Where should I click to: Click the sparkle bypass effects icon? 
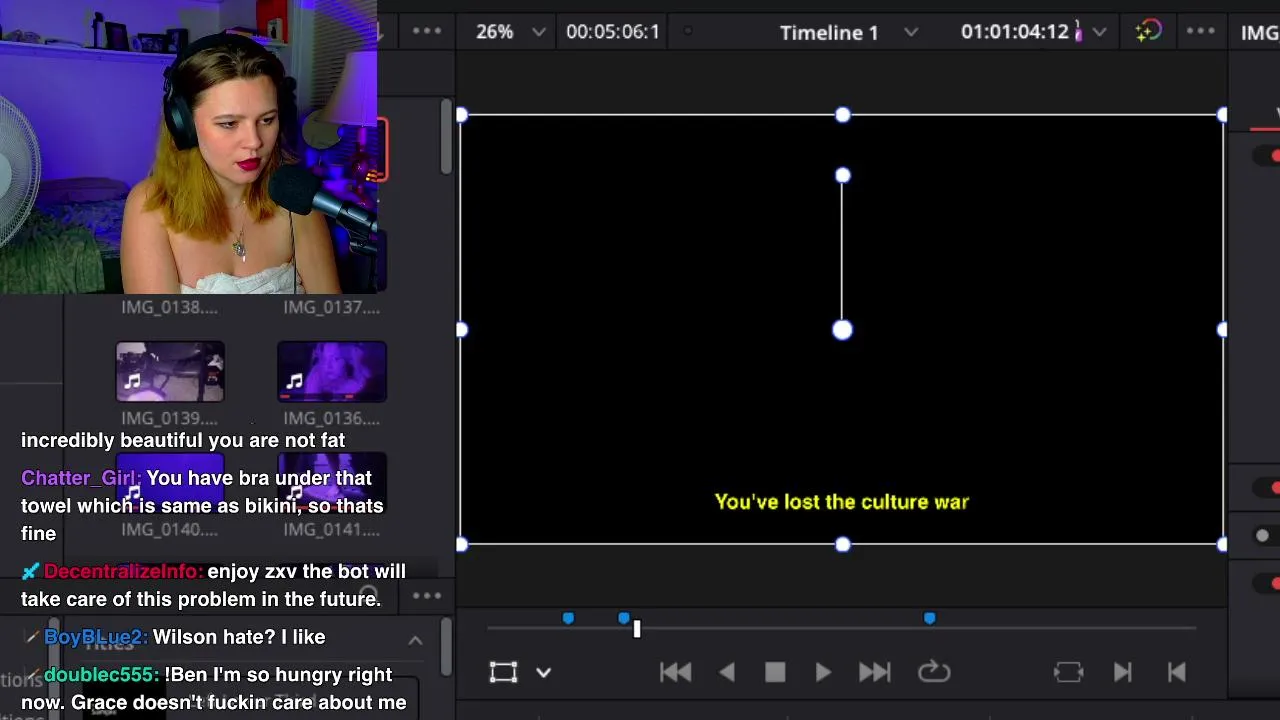point(1148,31)
